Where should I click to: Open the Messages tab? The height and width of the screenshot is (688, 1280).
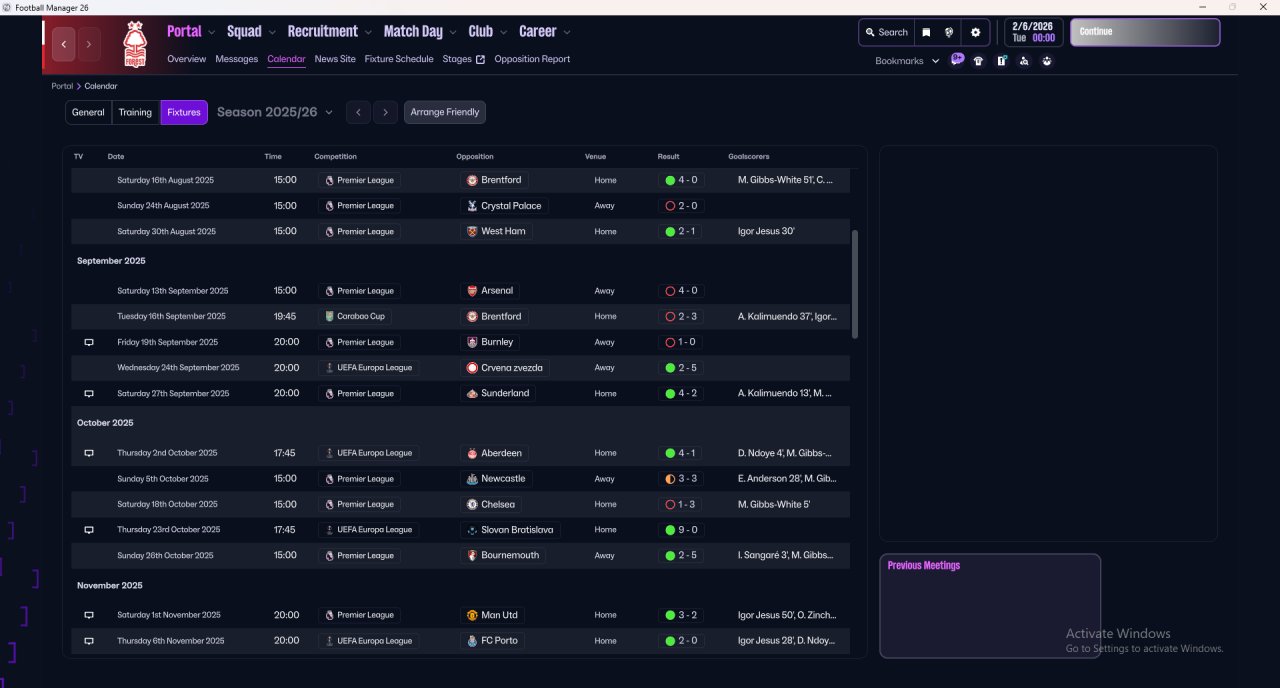pos(237,59)
